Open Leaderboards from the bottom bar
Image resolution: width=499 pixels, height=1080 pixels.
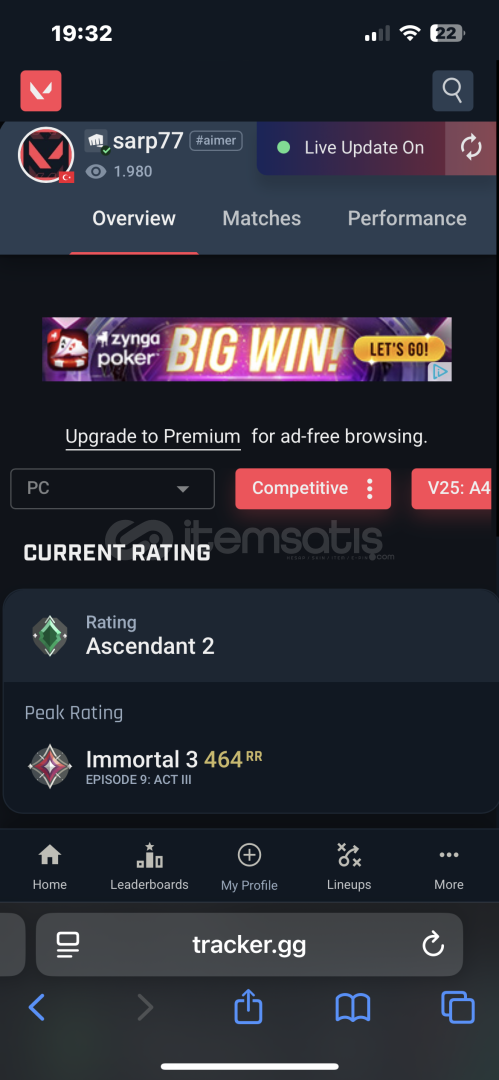click(150, 867)
